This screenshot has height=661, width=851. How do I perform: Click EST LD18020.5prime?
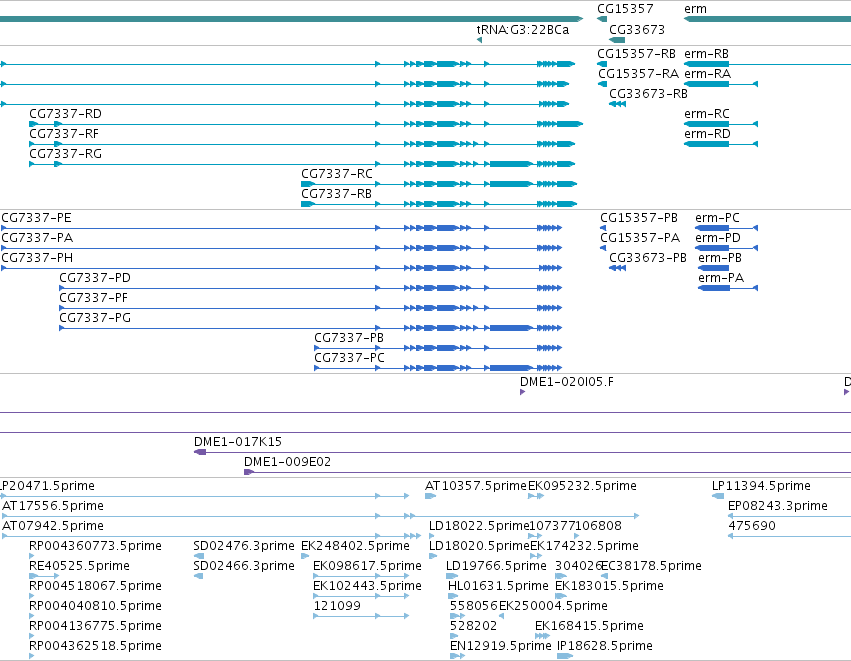click(x=479, y=546)
